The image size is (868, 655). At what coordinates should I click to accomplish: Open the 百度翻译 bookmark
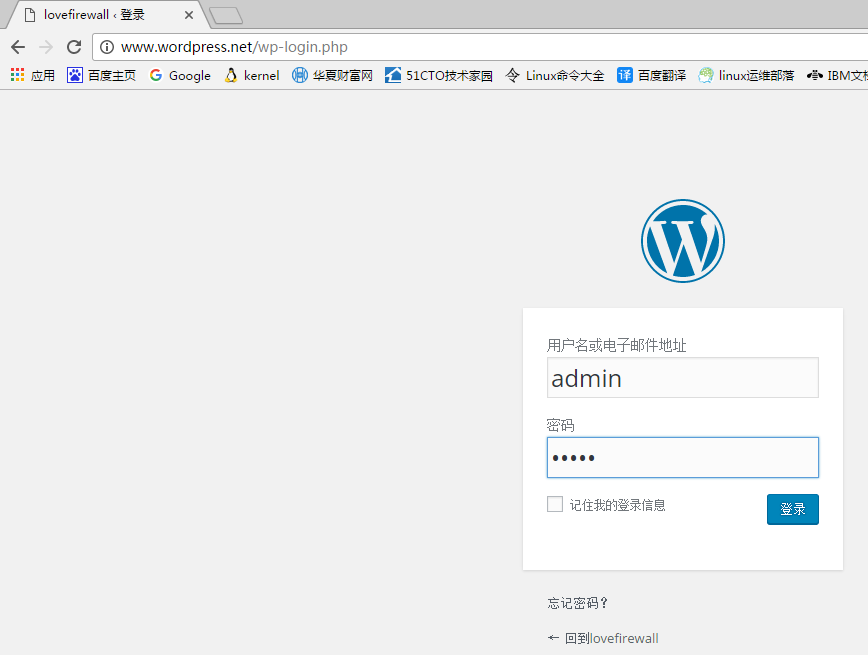click(651, 75)
